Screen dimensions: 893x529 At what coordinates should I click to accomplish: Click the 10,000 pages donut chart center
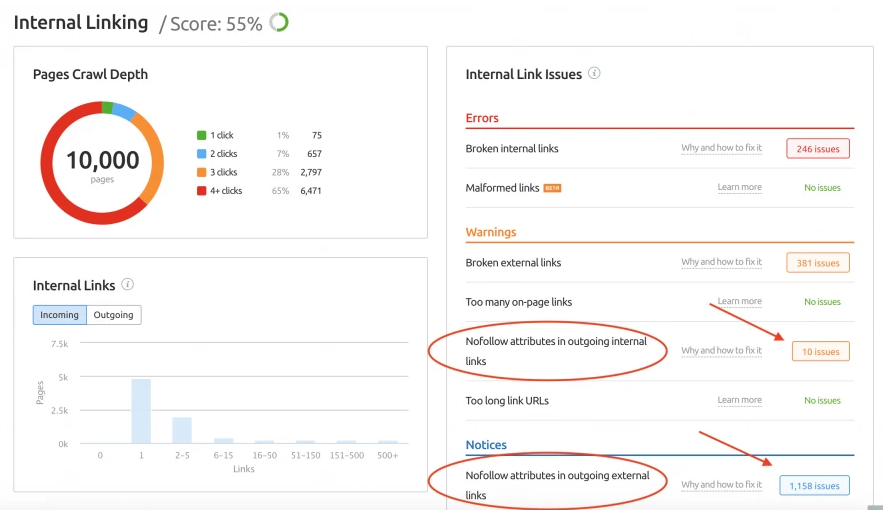[x=102, y=163]
